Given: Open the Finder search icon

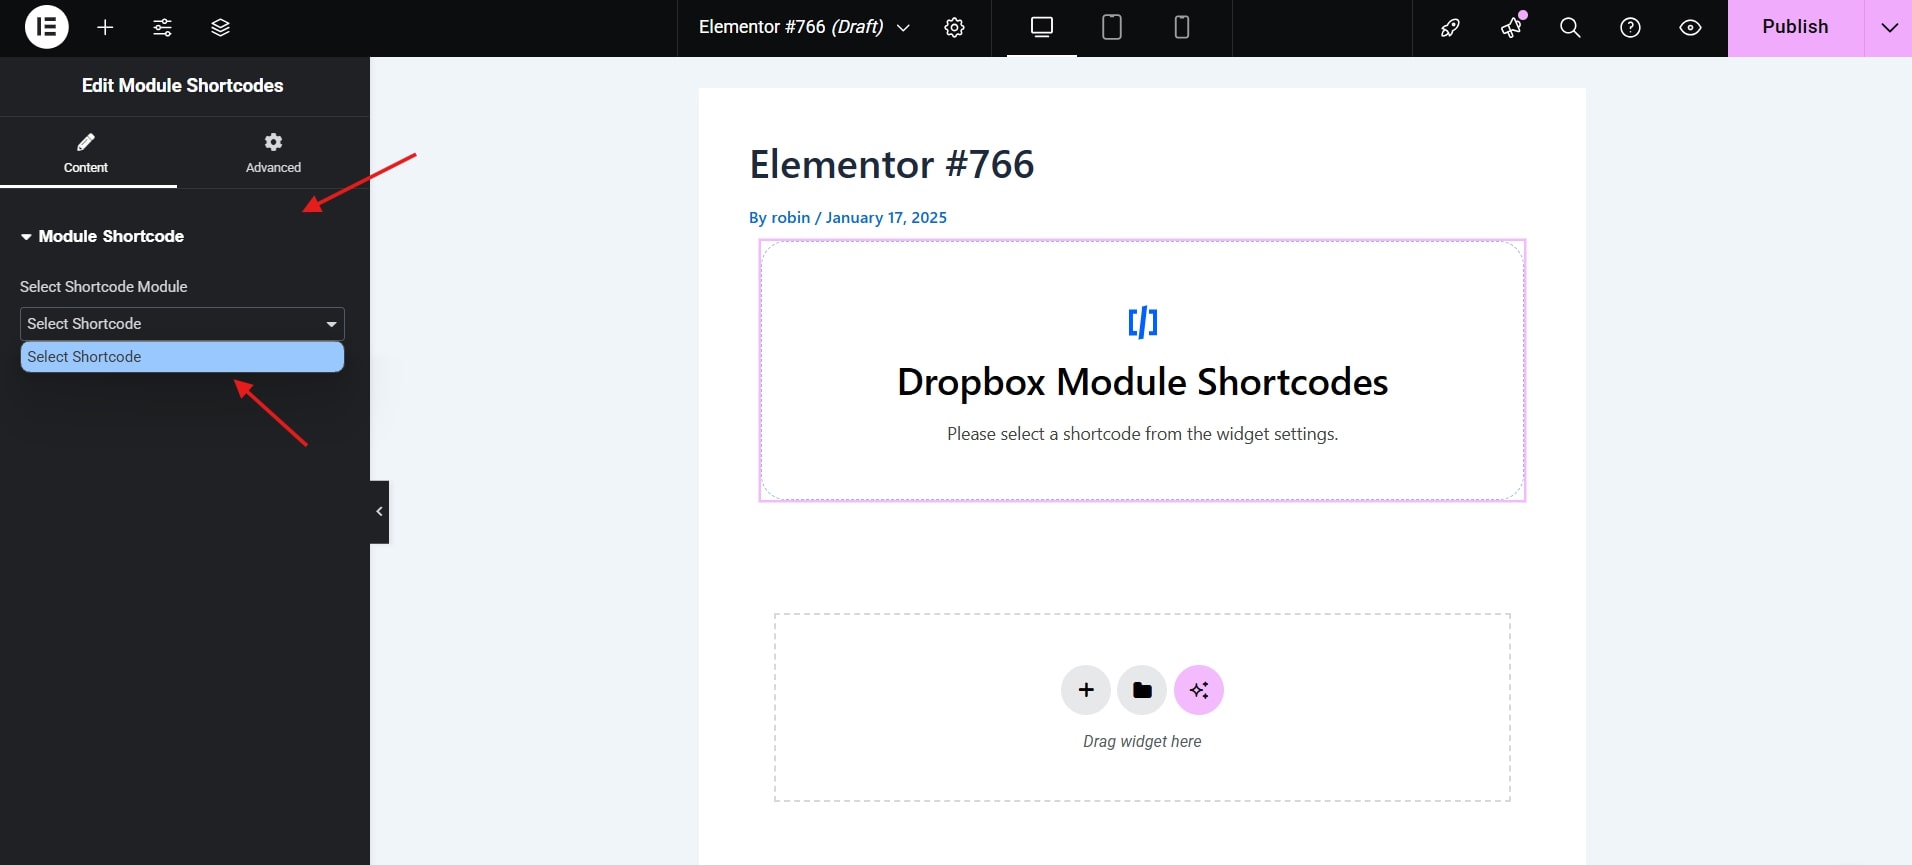Looking at the screenshot, I should 1570,28.
